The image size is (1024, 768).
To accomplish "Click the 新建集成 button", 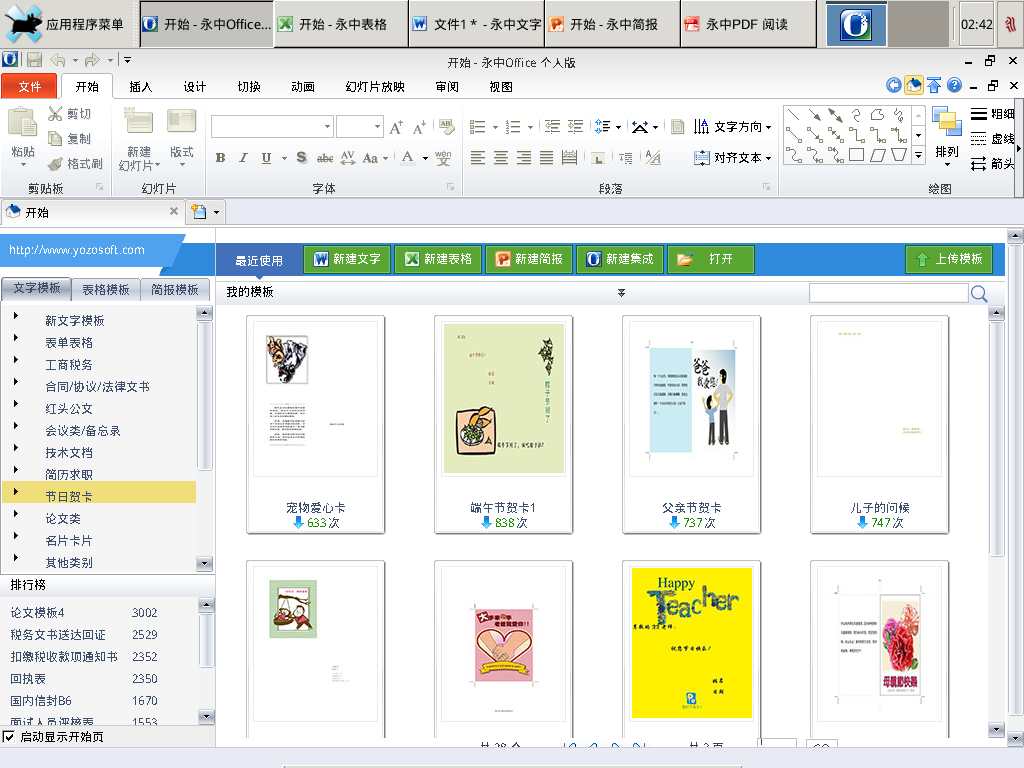I will pos(620,259).
